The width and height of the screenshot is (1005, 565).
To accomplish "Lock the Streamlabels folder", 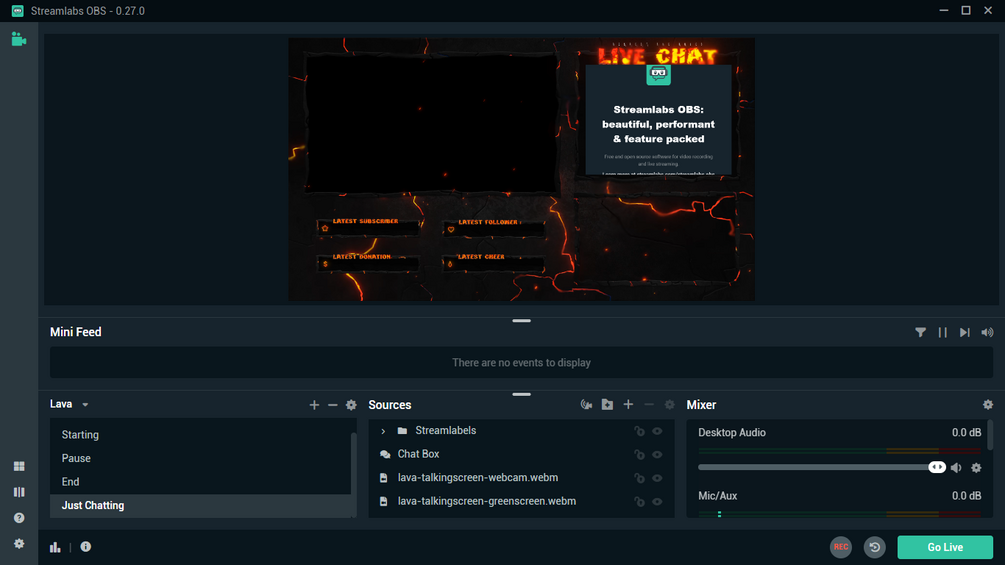I will [x=639, y=431].
